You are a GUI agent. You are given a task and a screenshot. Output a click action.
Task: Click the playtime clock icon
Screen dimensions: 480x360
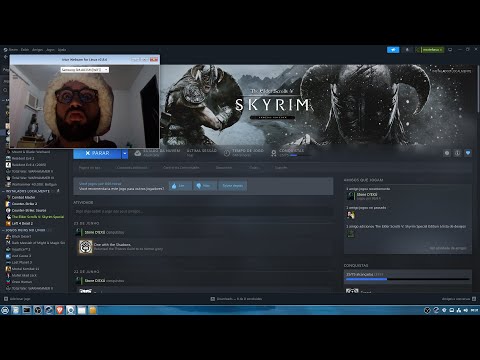pos(227,153)
